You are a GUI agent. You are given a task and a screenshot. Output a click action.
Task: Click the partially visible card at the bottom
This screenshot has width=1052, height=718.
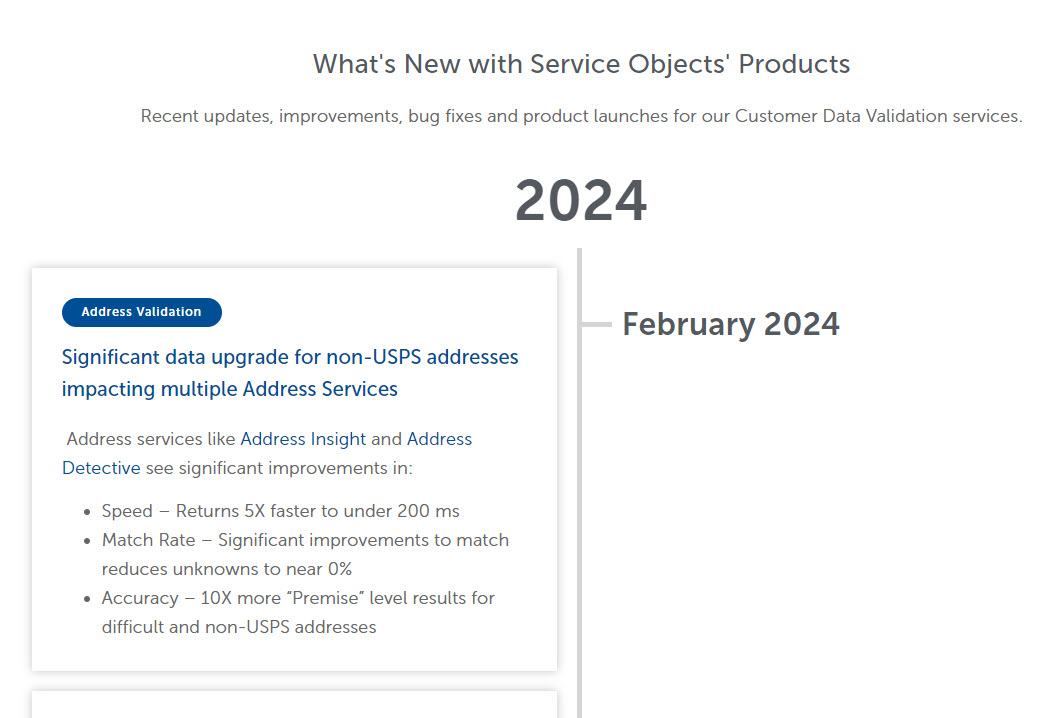tap(295, 705)
